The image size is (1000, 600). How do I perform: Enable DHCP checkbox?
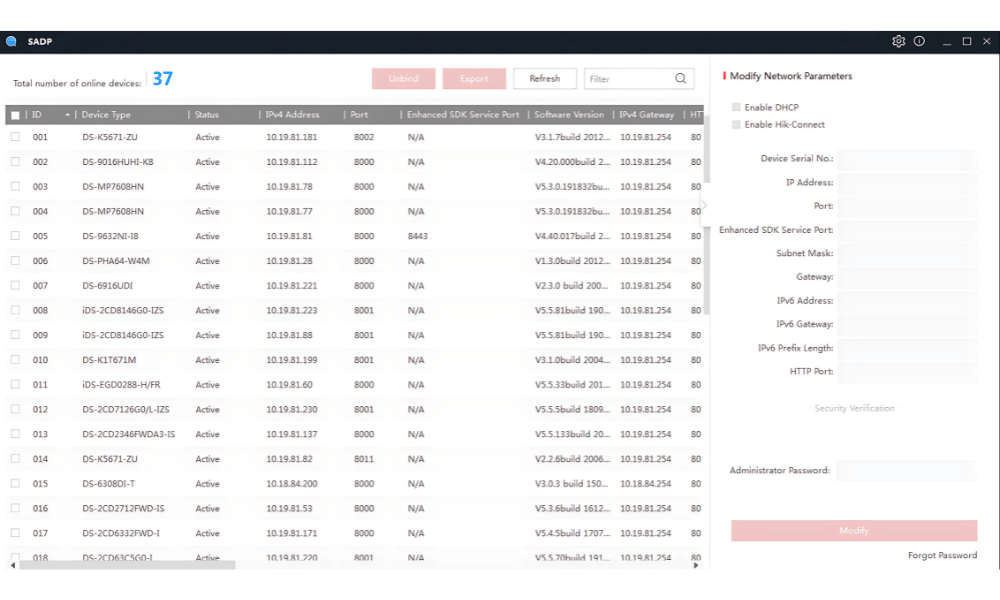click(736, 107)
